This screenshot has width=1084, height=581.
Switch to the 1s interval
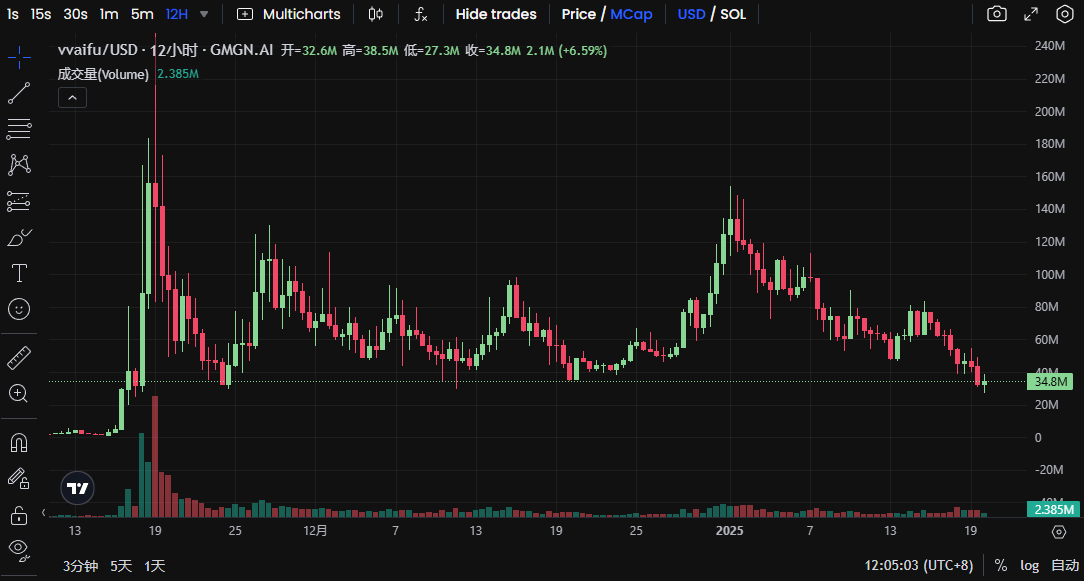12,14
